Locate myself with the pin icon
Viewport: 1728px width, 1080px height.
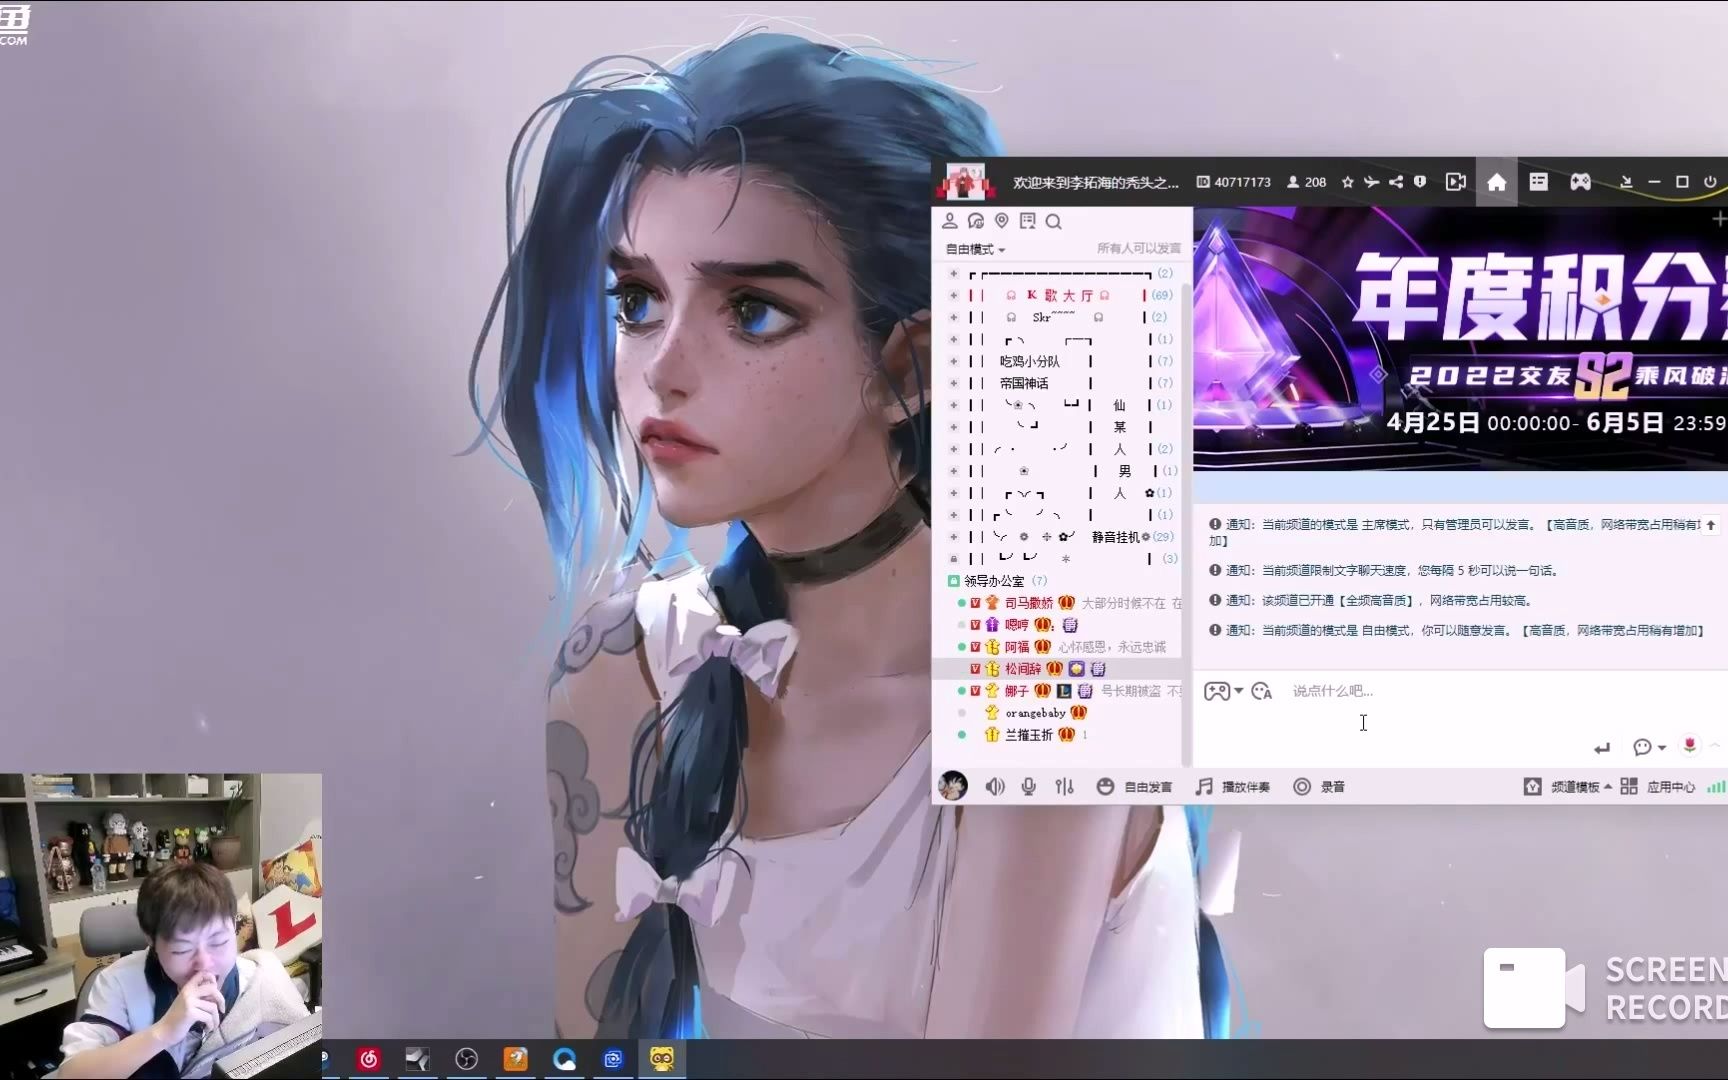pyautogui.click(x=1001, y=221)
